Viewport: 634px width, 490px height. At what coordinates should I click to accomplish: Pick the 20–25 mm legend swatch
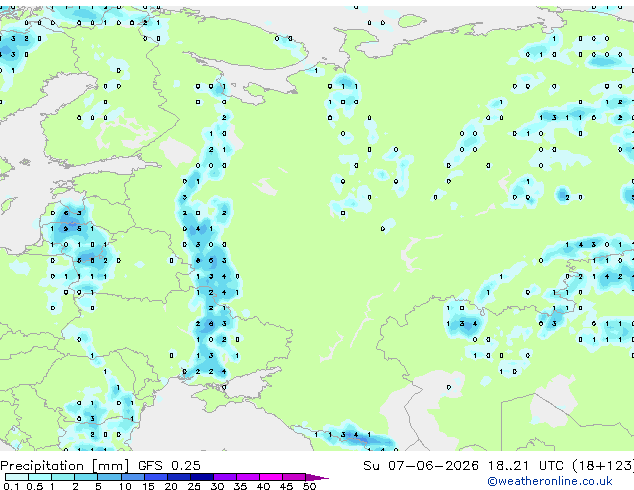point(179,477)
